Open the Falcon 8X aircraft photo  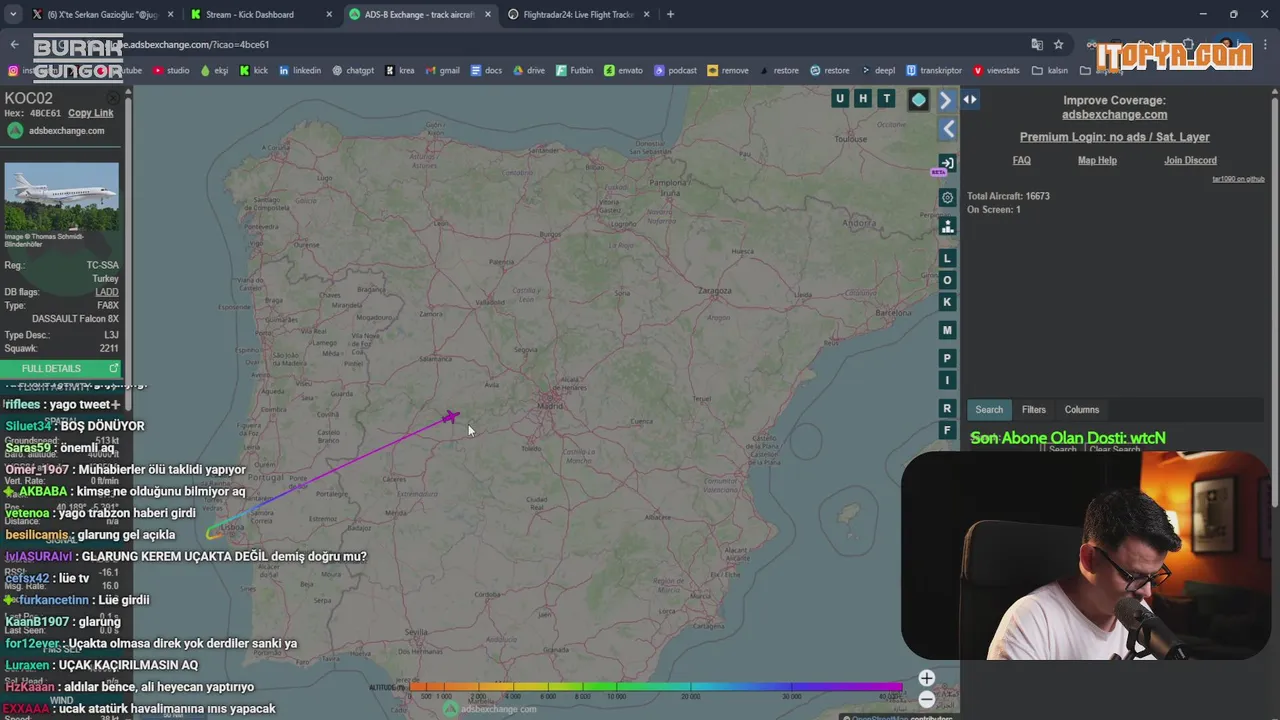point(61,197)
